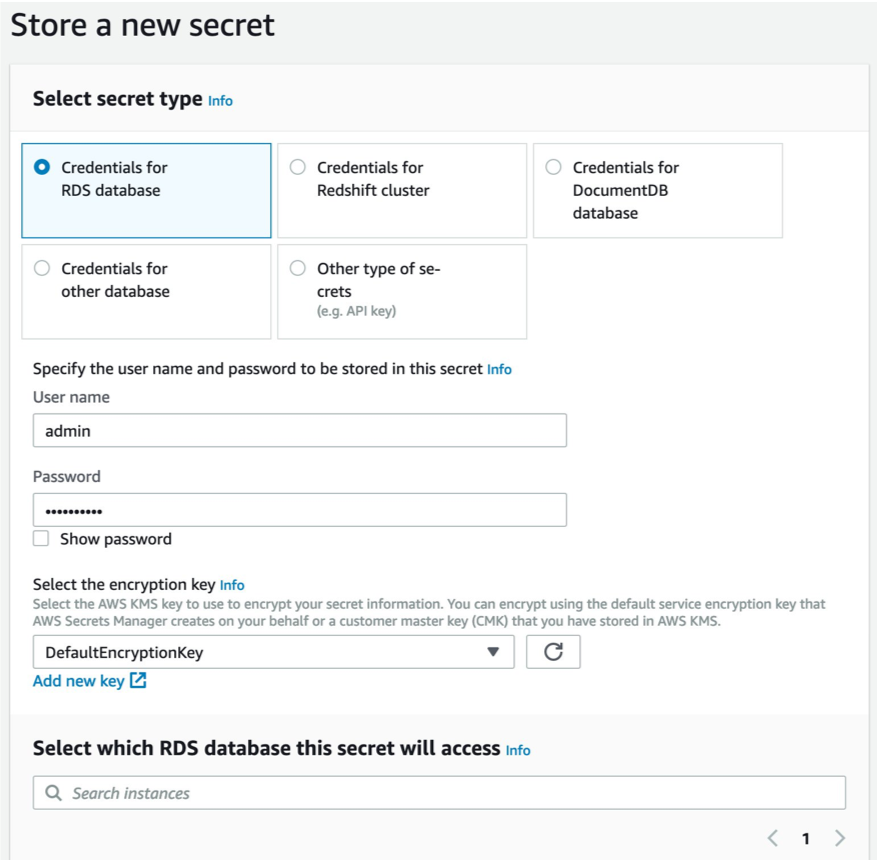The width and height of the screenshot is (877, 860).
Task: Click the Search instances field
Action: click(x=300, y=792)
